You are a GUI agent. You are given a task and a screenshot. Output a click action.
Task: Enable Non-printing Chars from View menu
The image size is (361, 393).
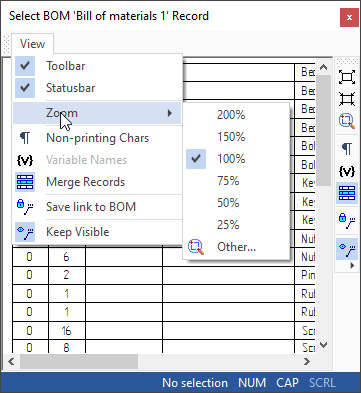point(97,138)
